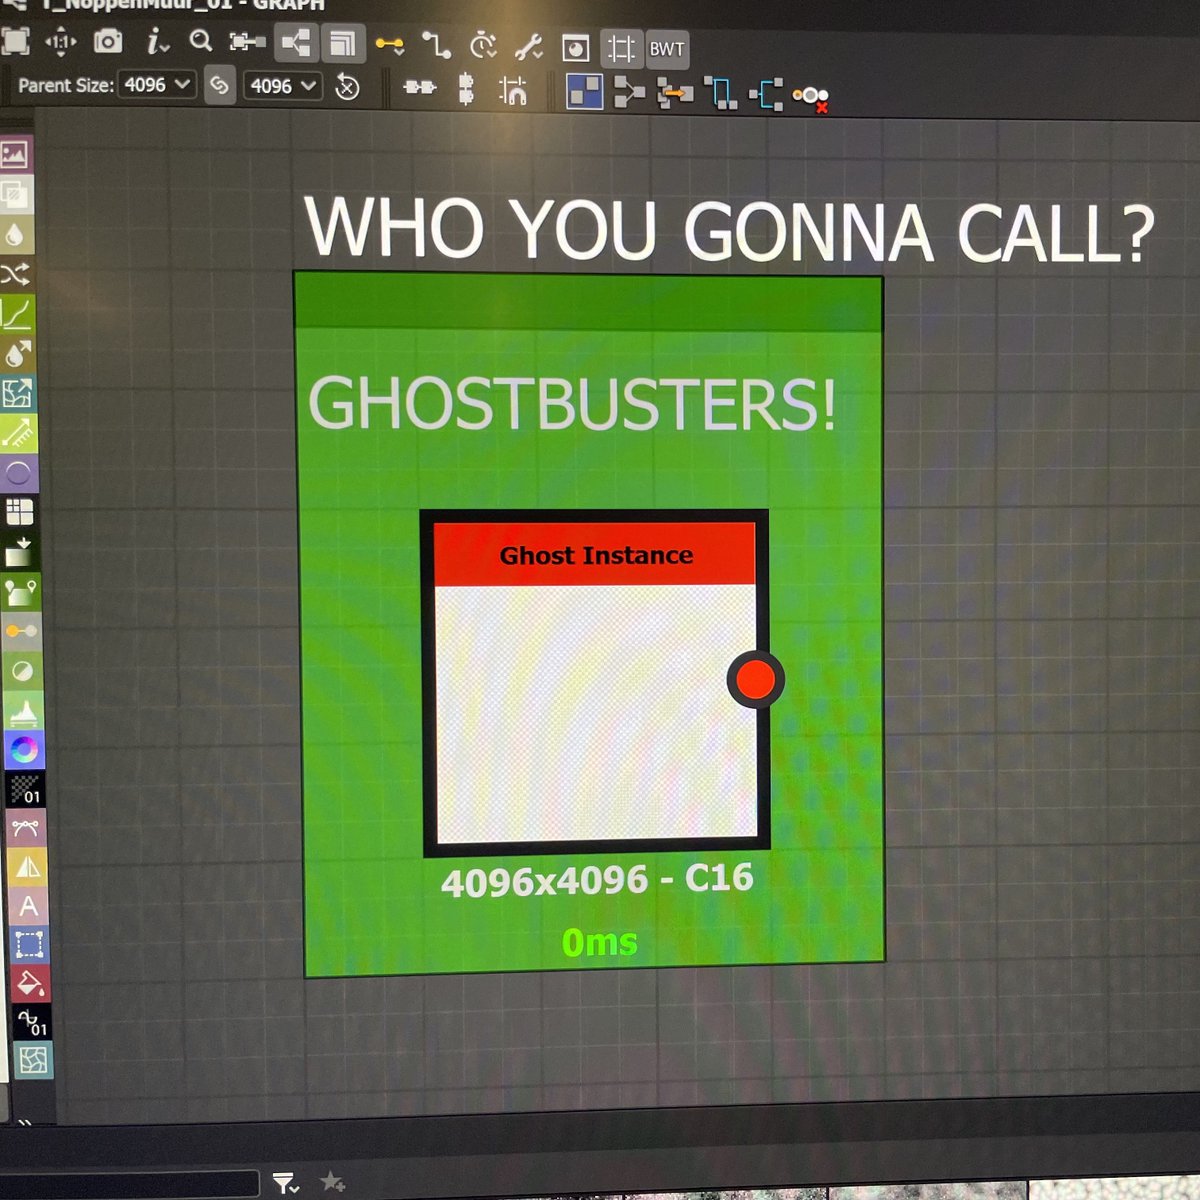Toggle the stacked frames display button

click(343, 44)
